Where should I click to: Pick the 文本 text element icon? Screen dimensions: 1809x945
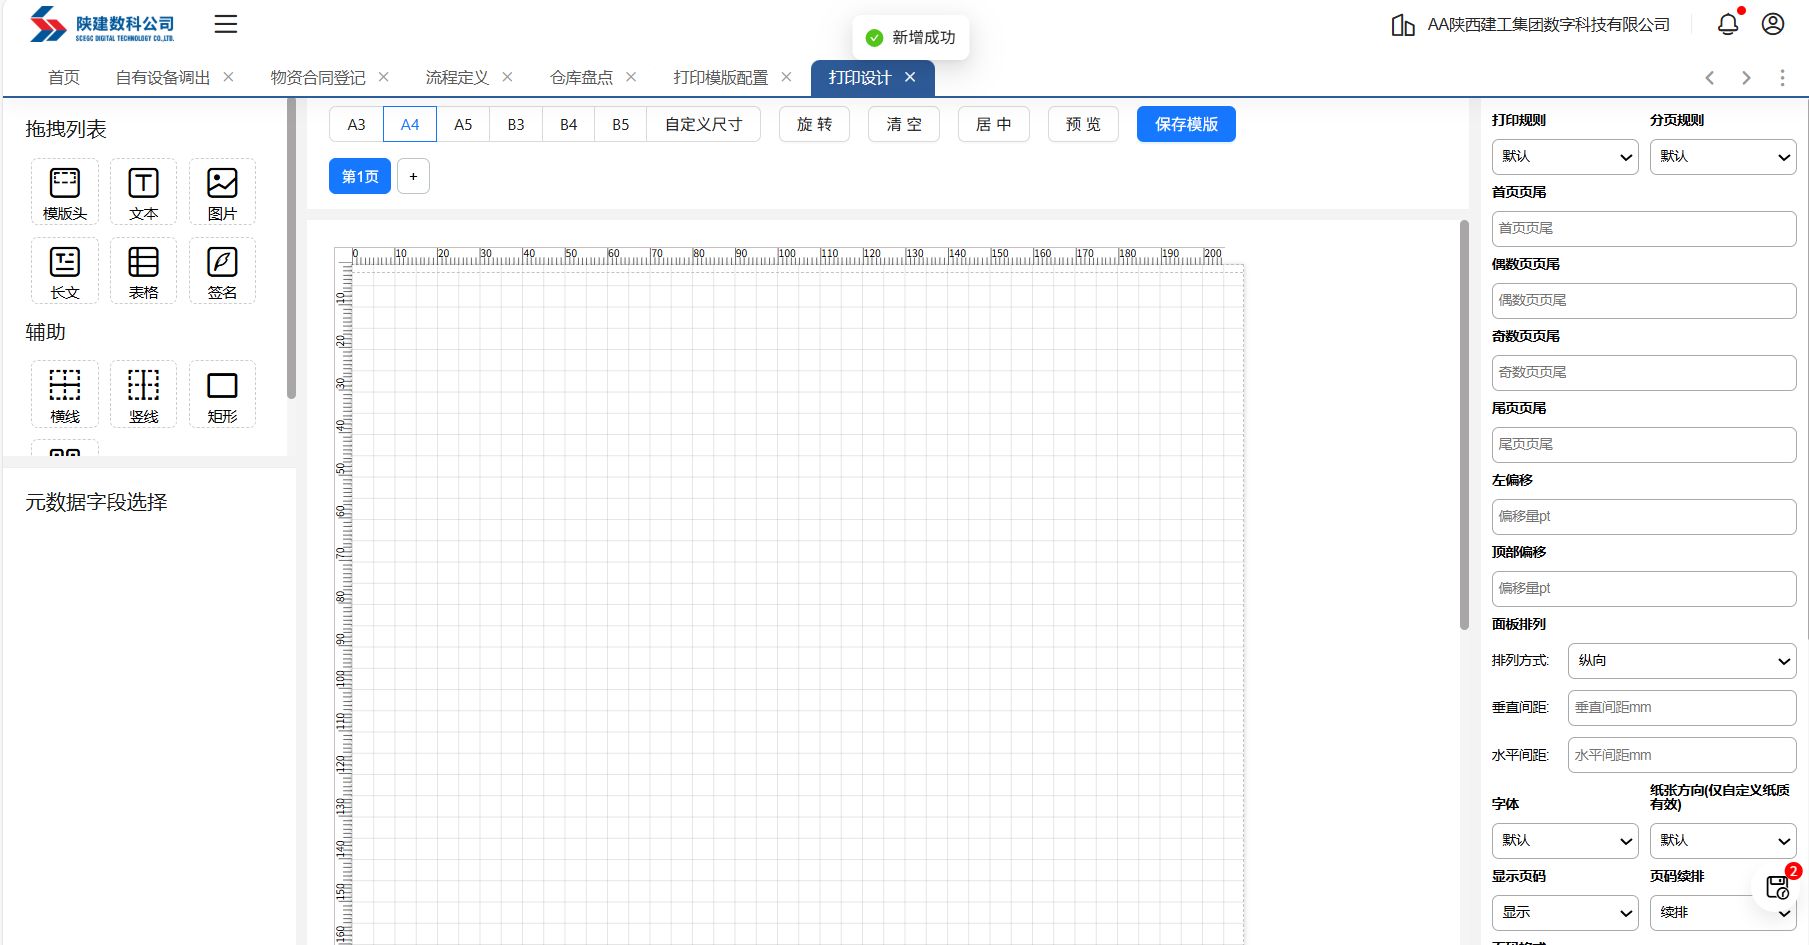coord(143,192)
